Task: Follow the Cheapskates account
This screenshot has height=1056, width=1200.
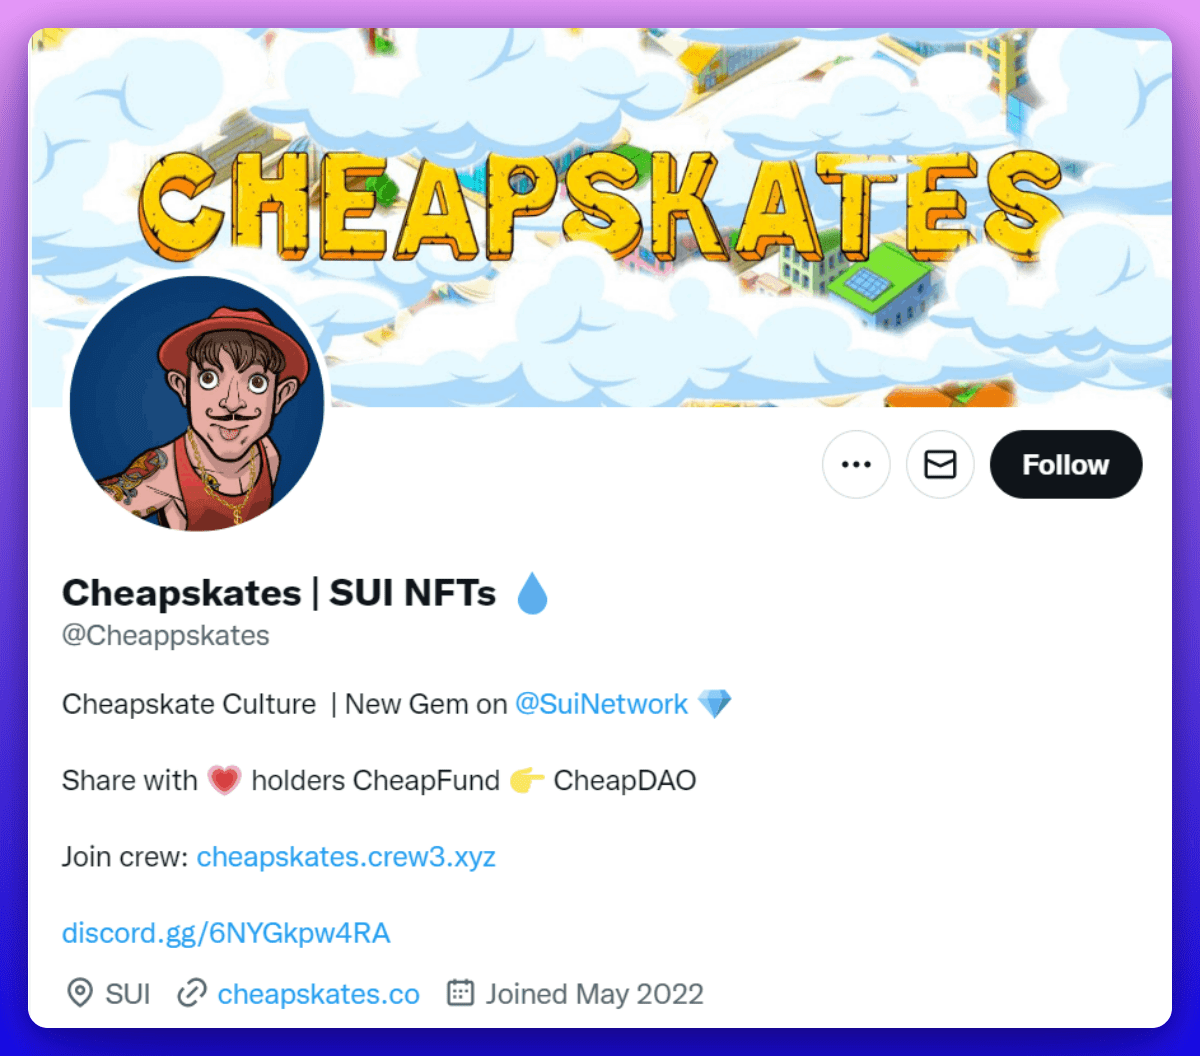Action: (1066, 464)
